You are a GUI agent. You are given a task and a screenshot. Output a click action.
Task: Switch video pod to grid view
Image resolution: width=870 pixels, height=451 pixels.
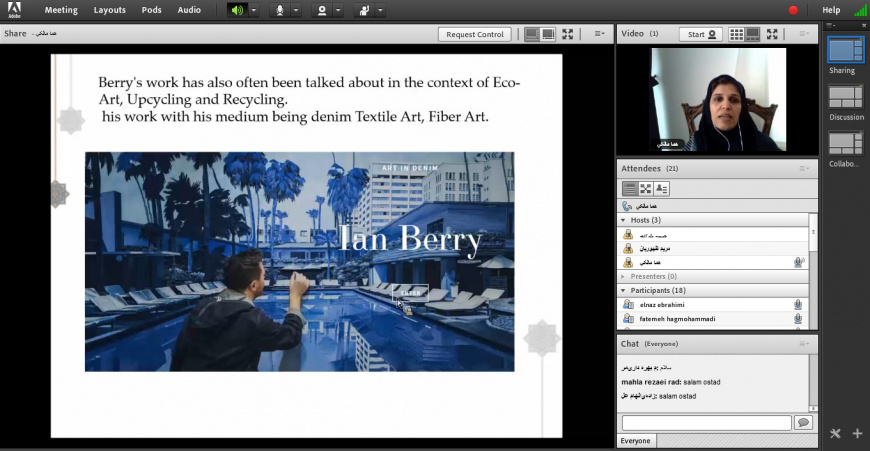click(x=737, y=34)
